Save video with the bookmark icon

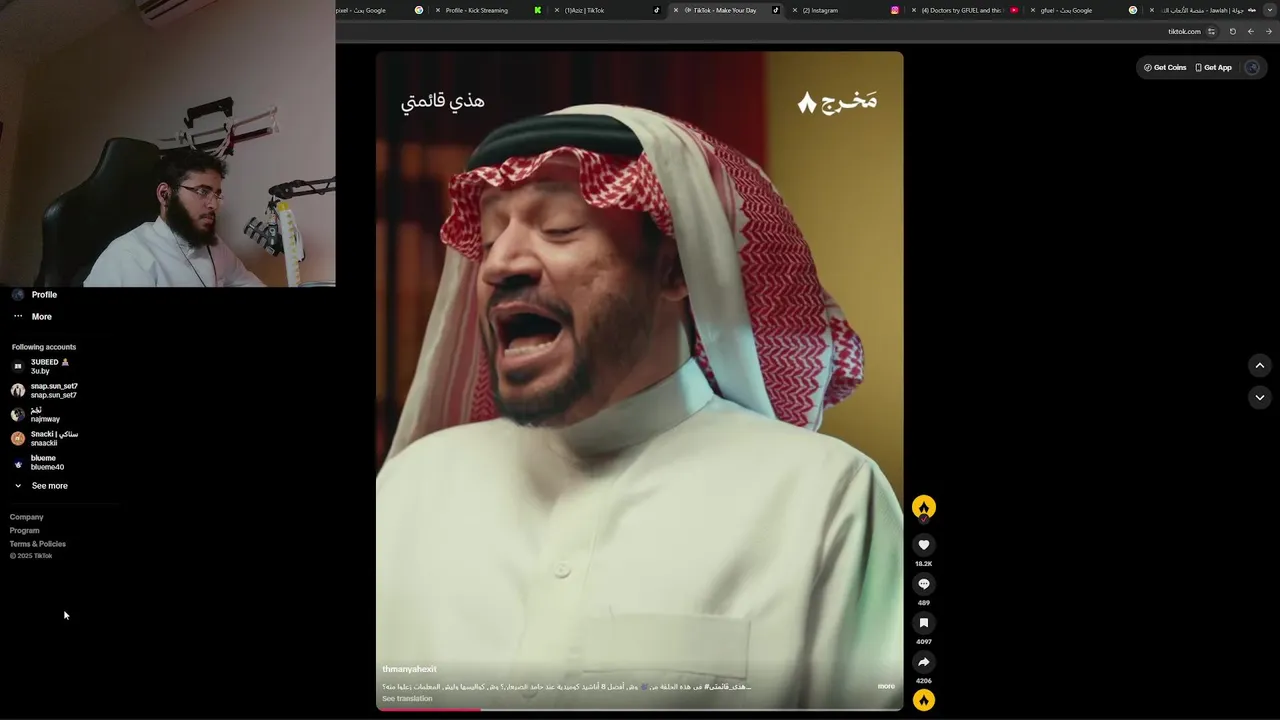924,623
